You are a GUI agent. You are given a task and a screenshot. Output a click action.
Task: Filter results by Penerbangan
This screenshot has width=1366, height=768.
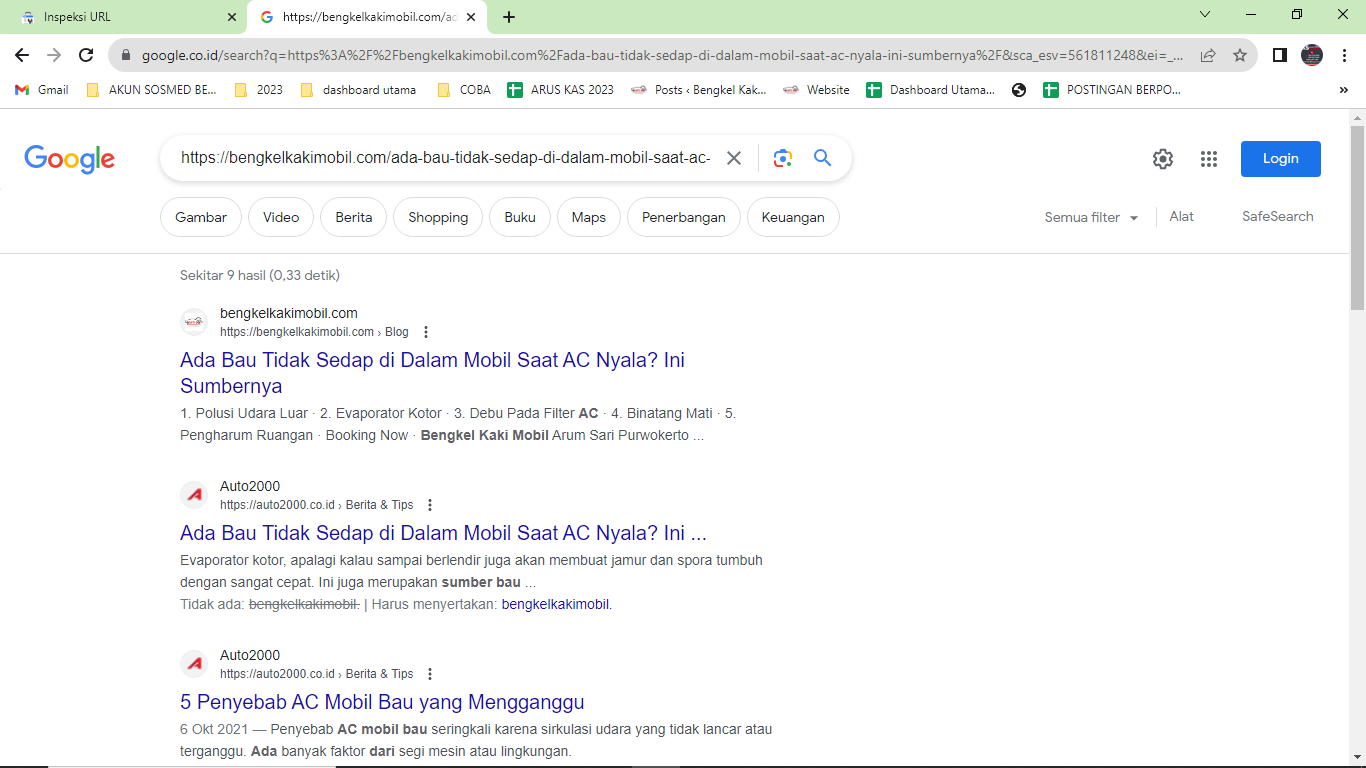point(684,217)
